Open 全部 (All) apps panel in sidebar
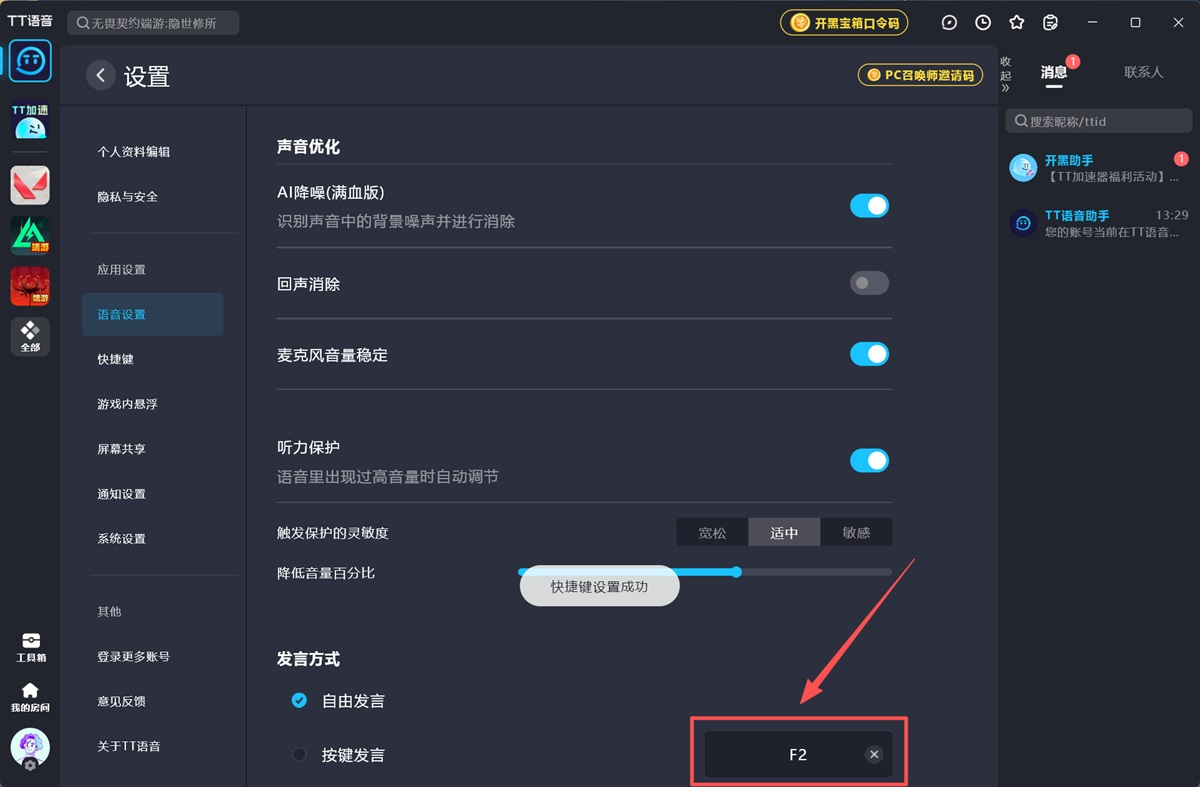Viewport: 1200px width, 787px height. tap(30, 336)
